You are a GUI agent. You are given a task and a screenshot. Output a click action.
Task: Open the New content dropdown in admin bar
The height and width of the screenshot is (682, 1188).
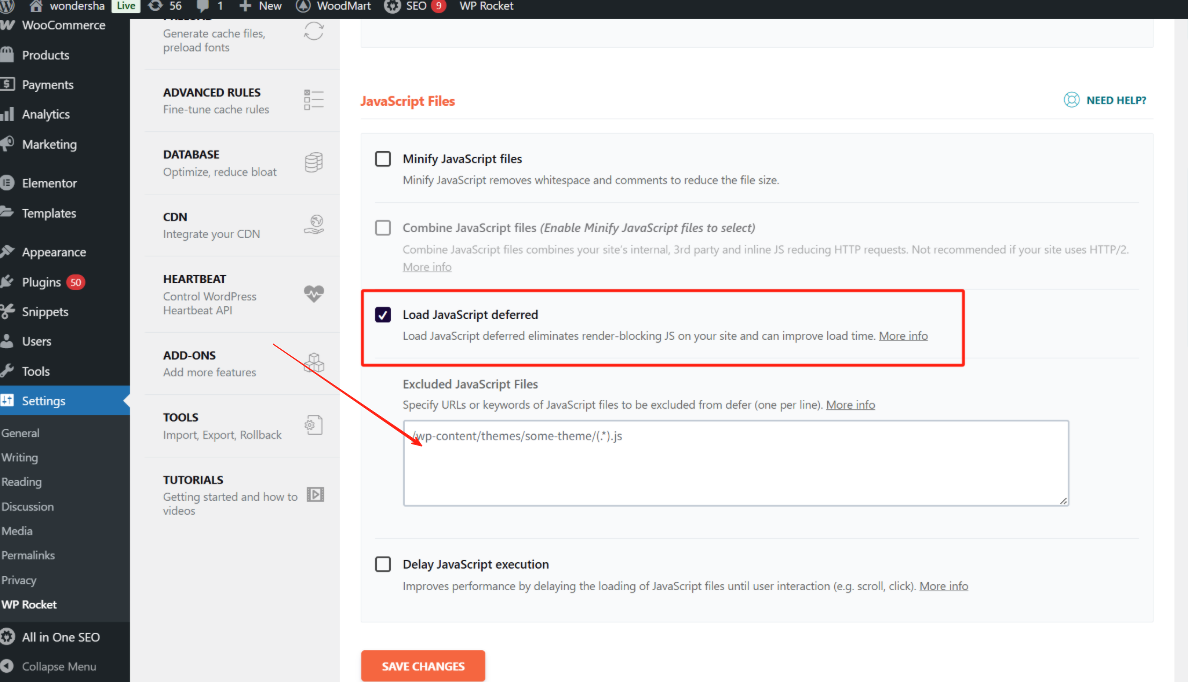(260, 6)
